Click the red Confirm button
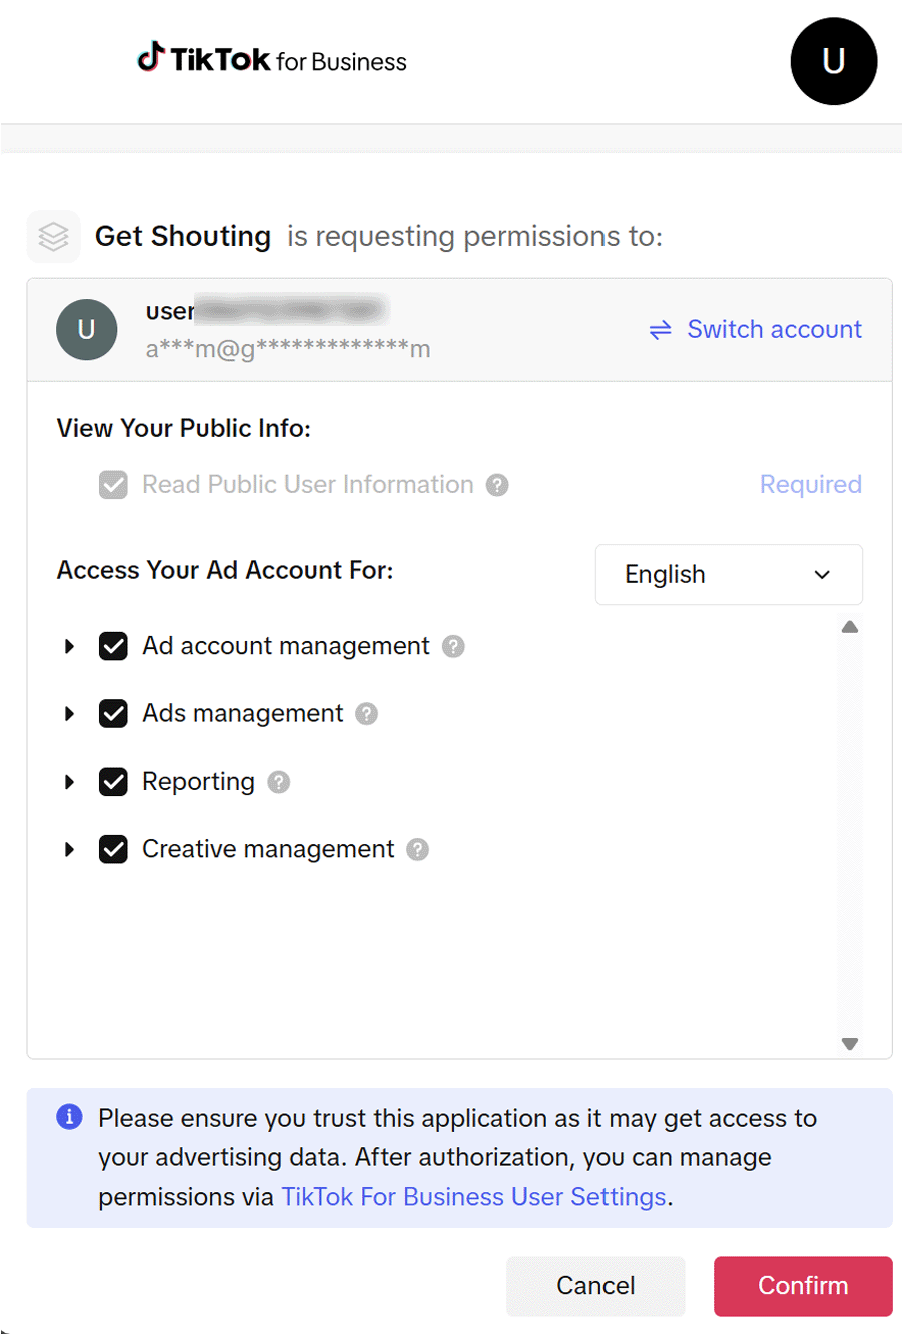 pyautogui.click(x=803, y=1286)
